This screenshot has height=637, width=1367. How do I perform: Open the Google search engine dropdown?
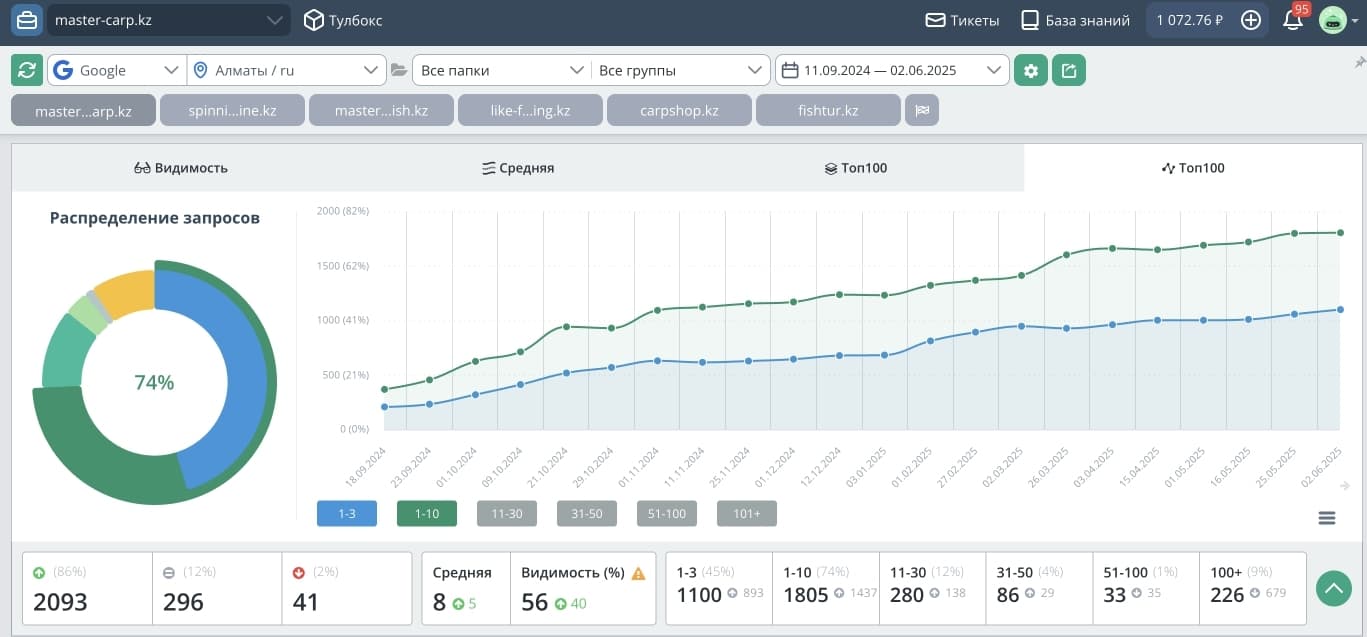click(116, 70)
